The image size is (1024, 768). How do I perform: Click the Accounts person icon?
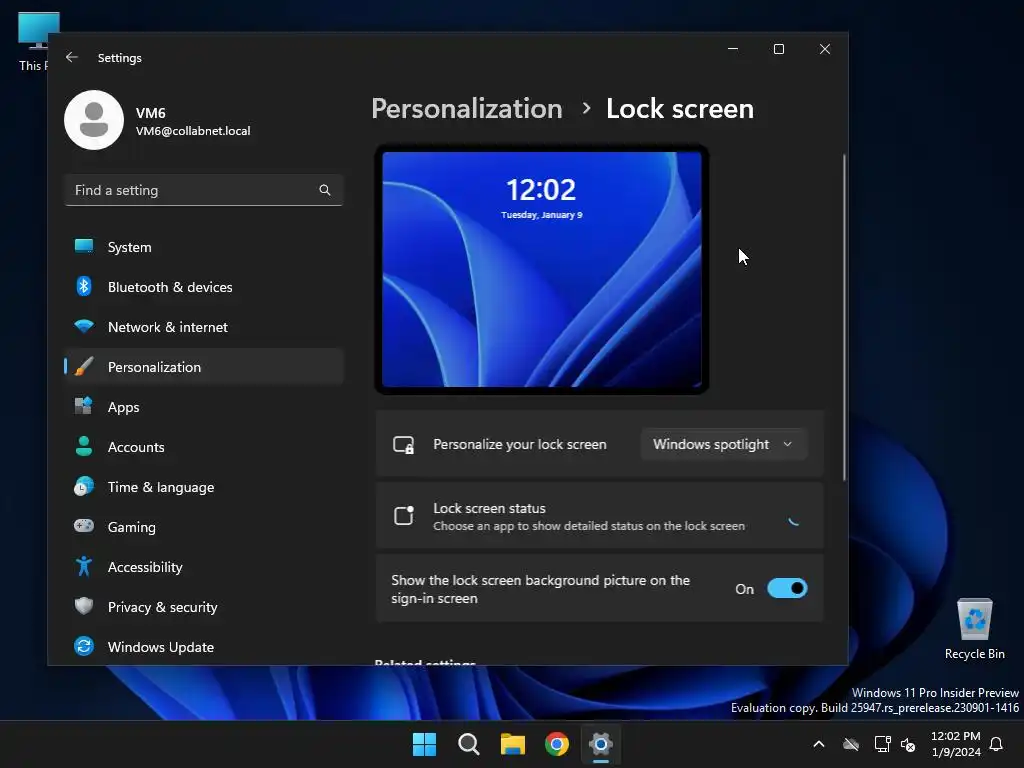[84, 446]
